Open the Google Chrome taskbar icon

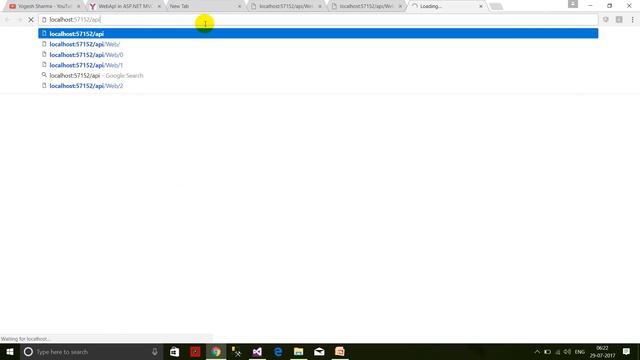(x=216, y=351)
